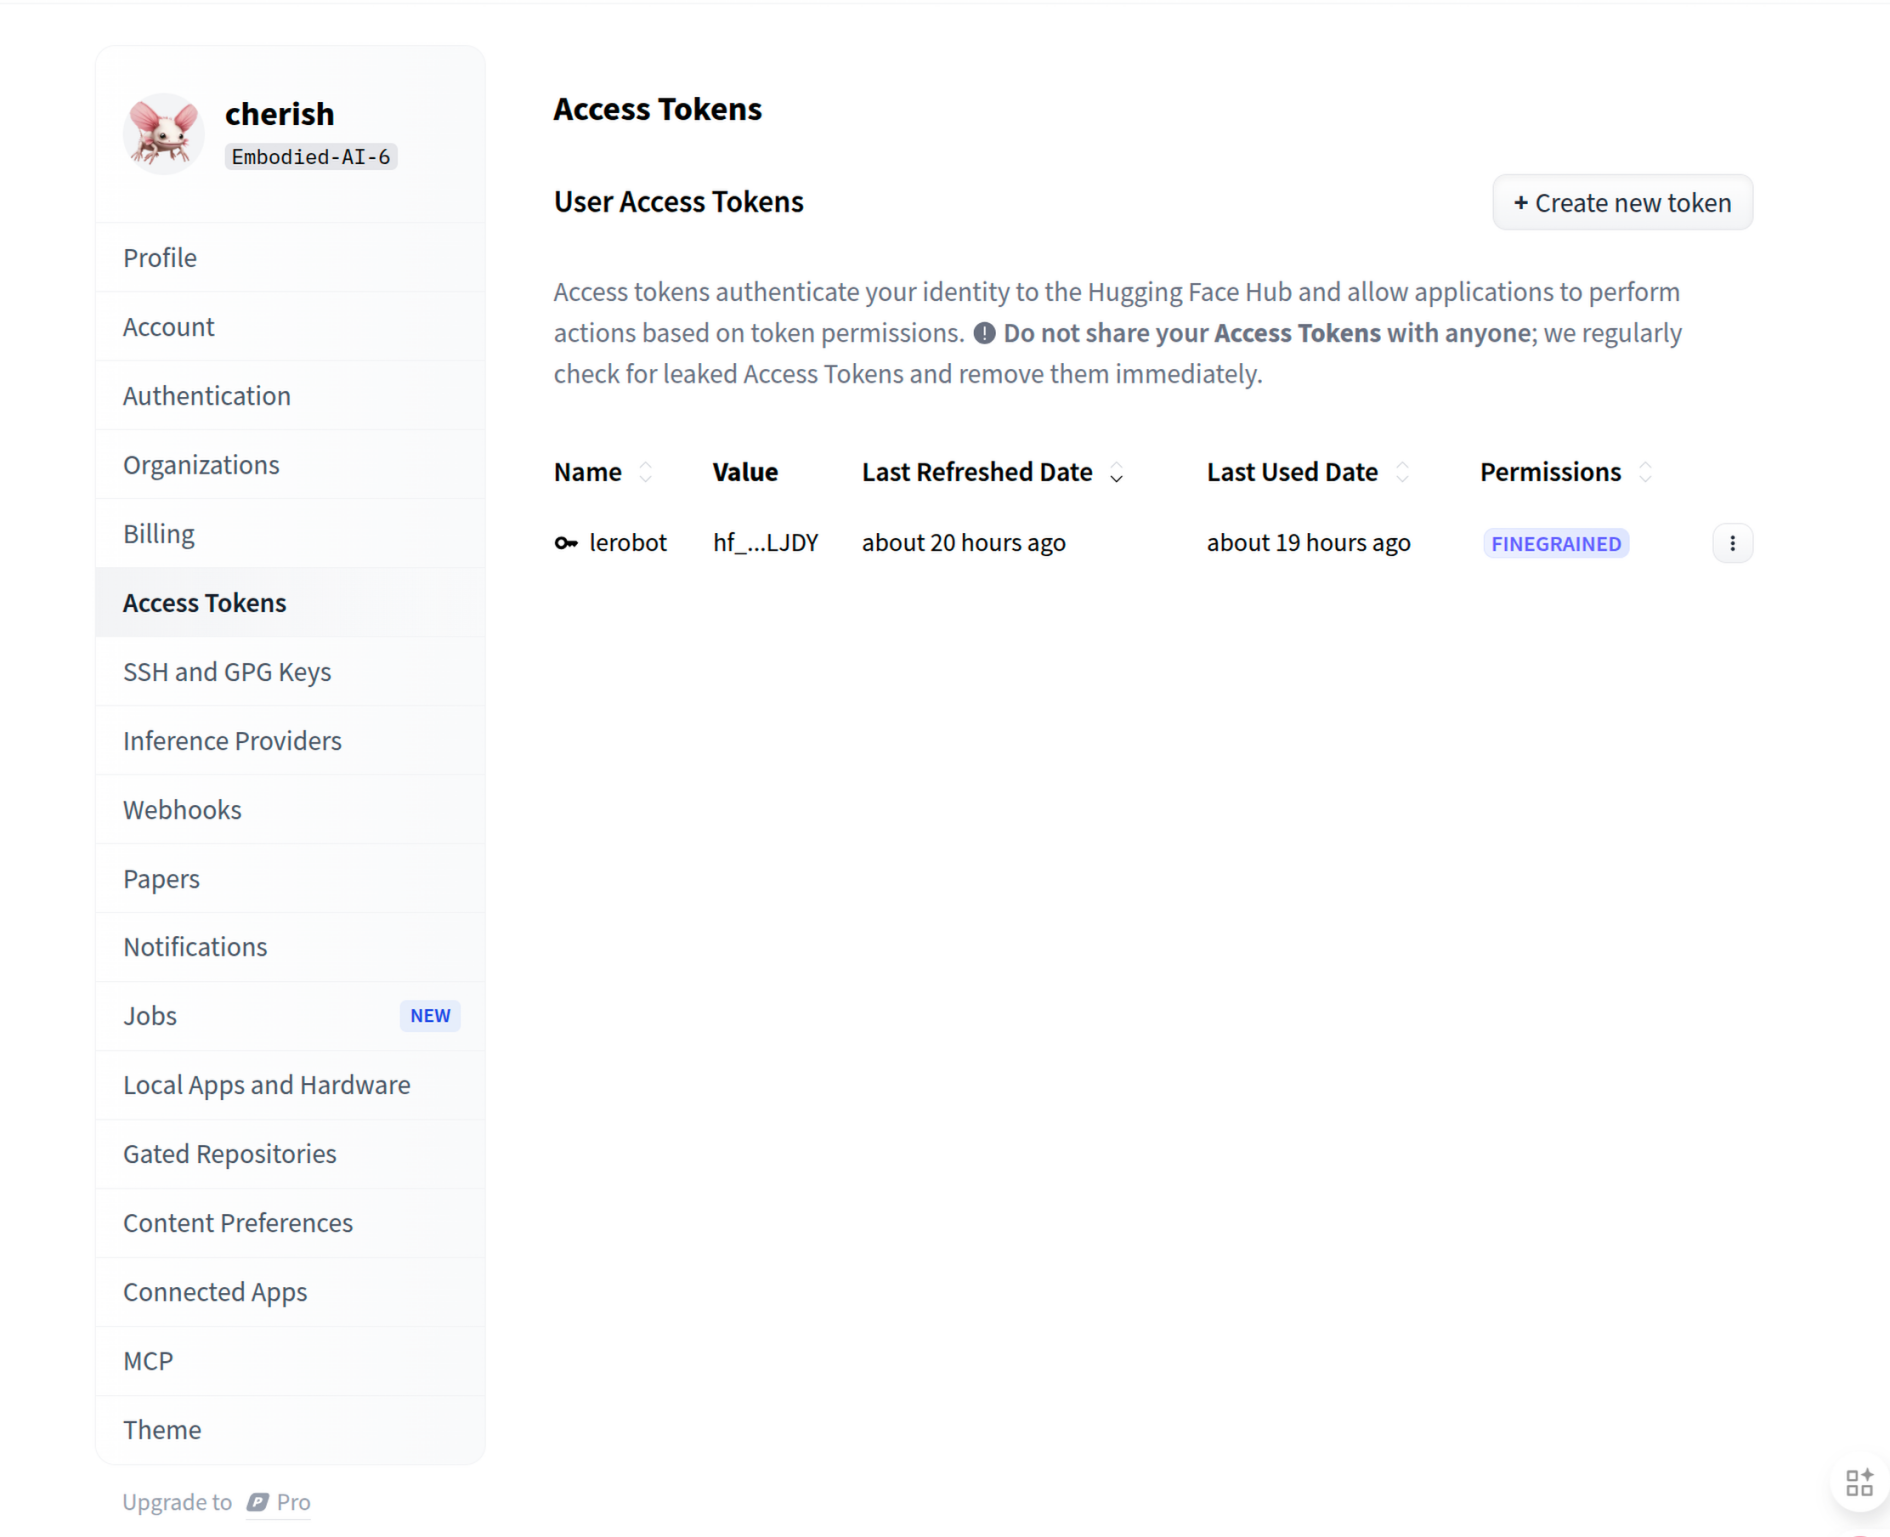Open Gated Repositories settings
1890x1537 pixels.
290,1154
